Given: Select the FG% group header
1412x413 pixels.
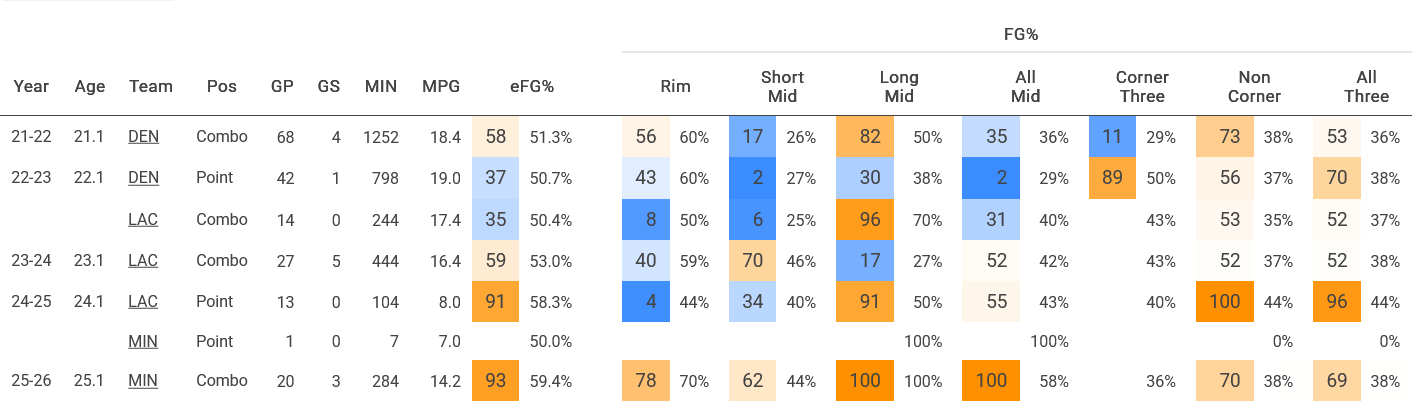Looking at the screenshot, I should [x=1021, y=35].
